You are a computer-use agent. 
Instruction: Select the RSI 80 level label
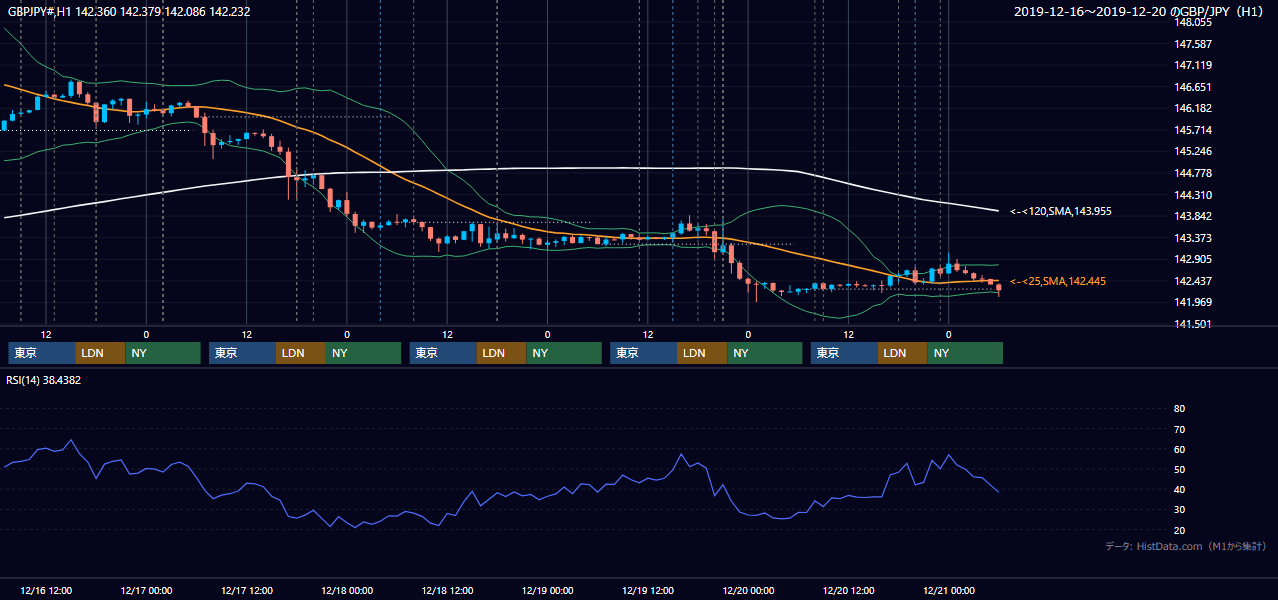1179,409
